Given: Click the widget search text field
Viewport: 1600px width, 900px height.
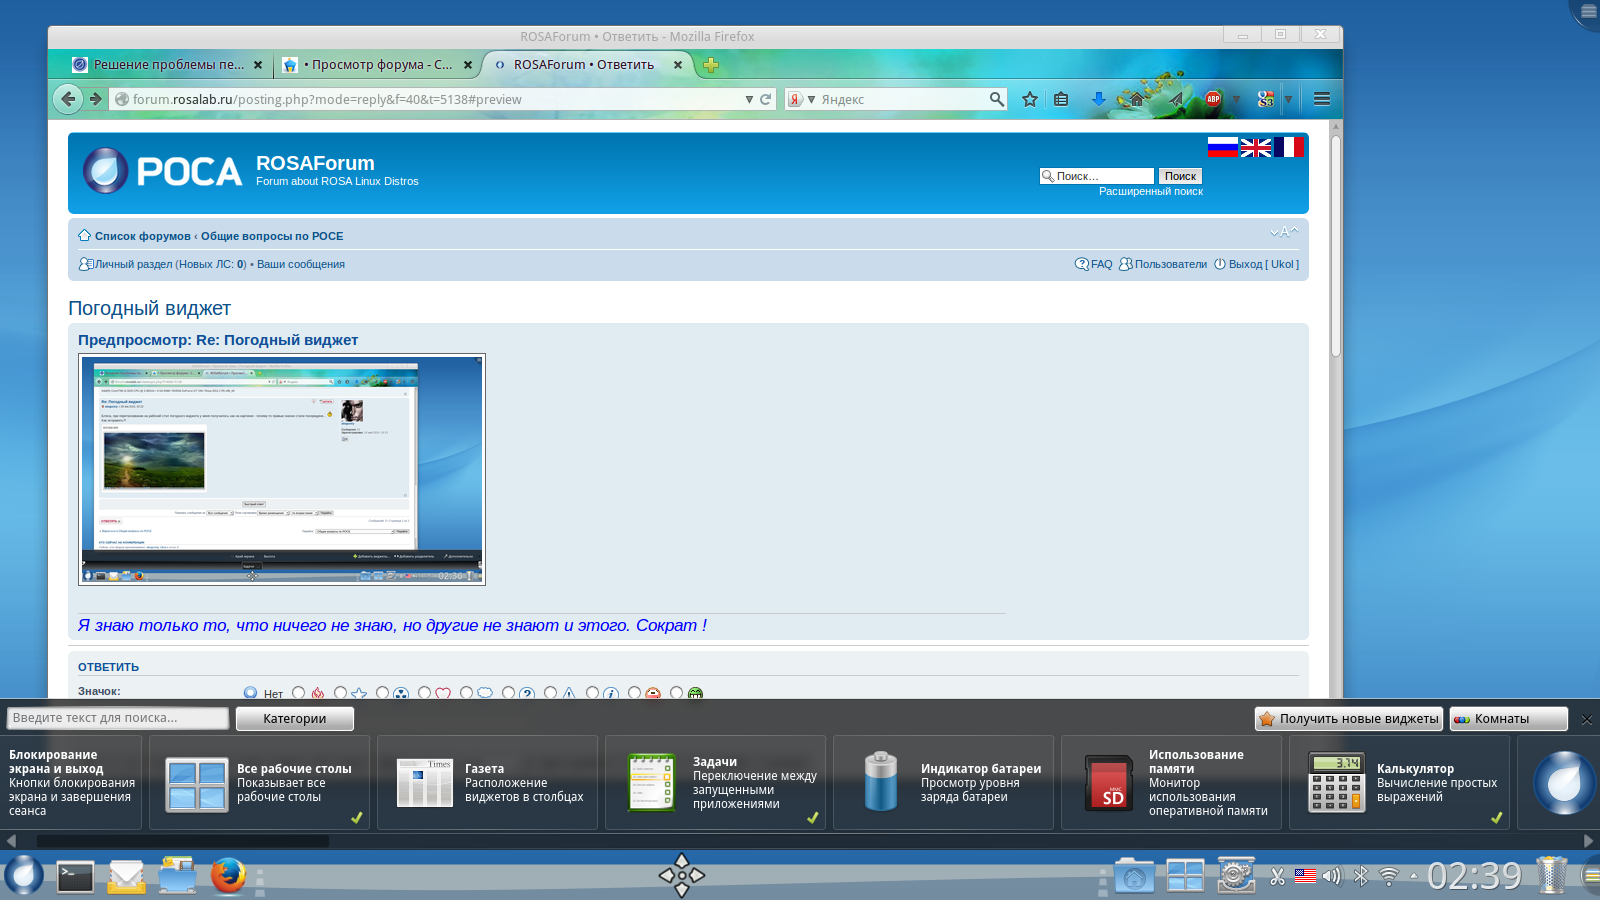Looking at the screenshot, I should [x=118, y=718].
